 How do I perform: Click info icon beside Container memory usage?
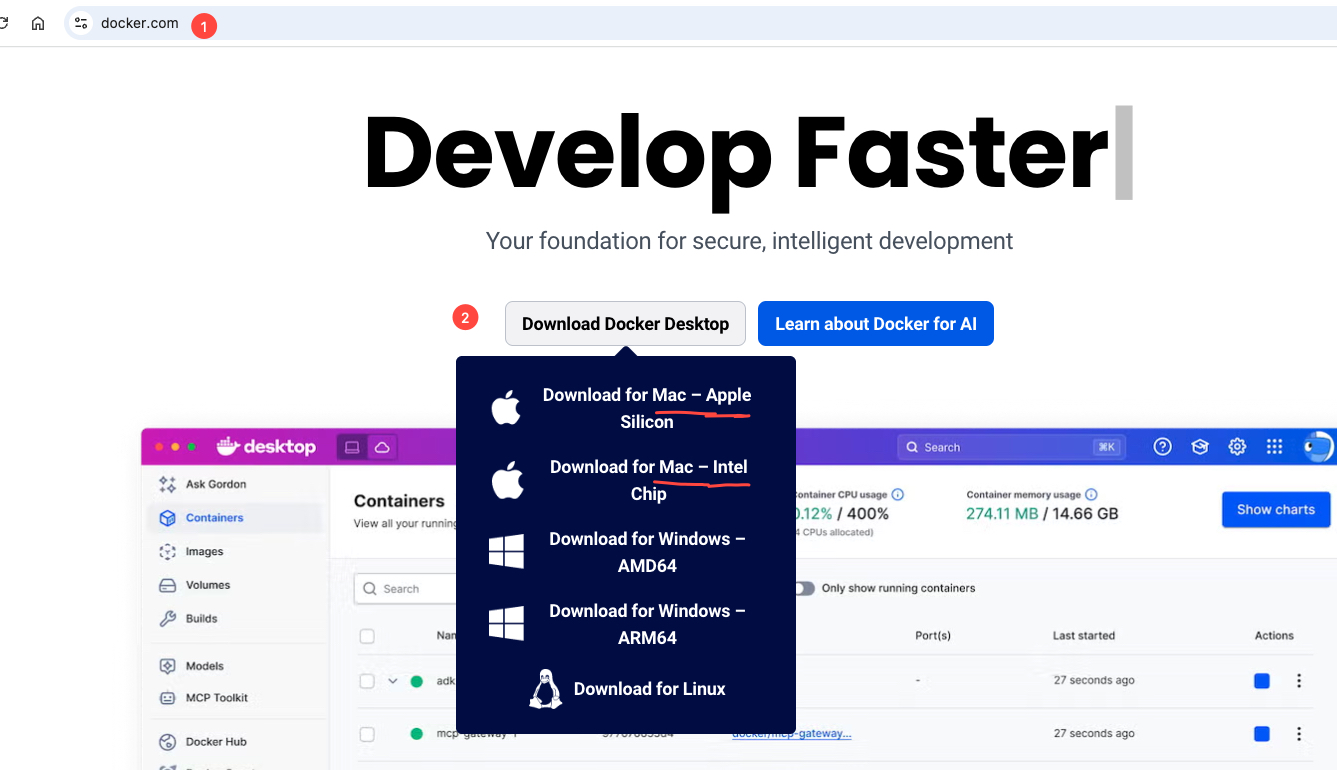(x=1091, y=494)
